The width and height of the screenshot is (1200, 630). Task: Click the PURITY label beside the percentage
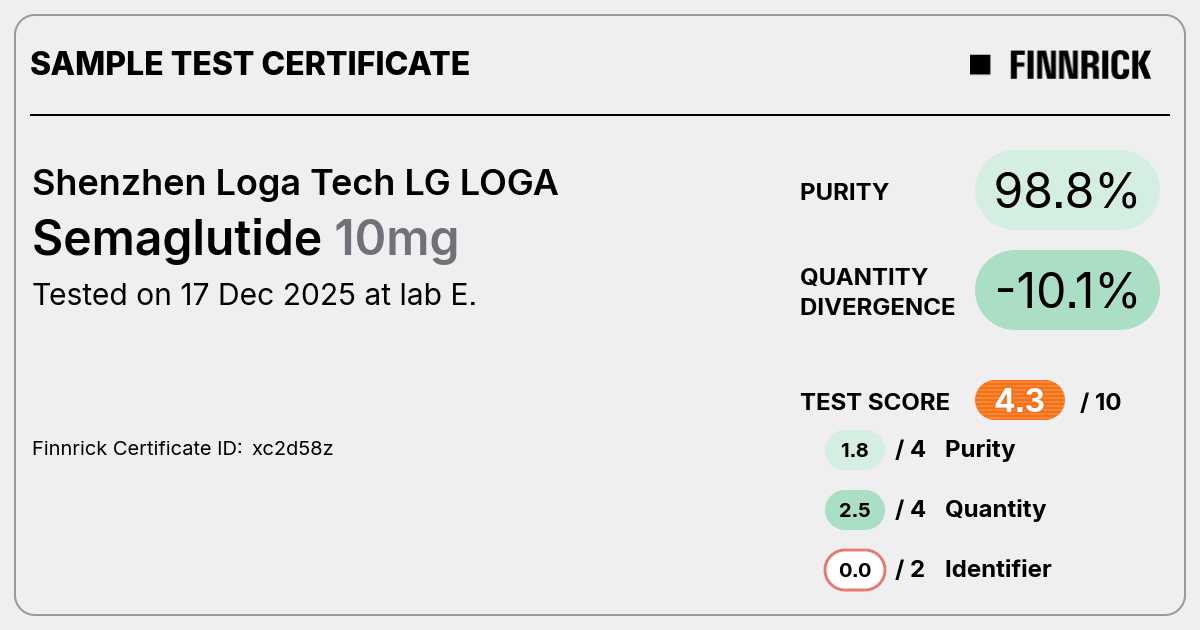coord(844,192)
